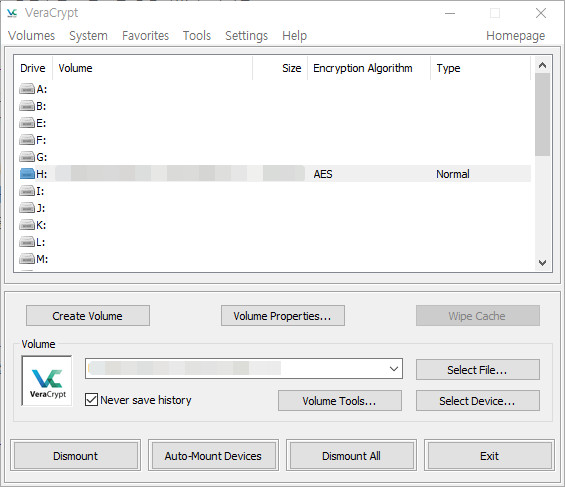
Task: Click the Type column header
Action: (480, 68)
